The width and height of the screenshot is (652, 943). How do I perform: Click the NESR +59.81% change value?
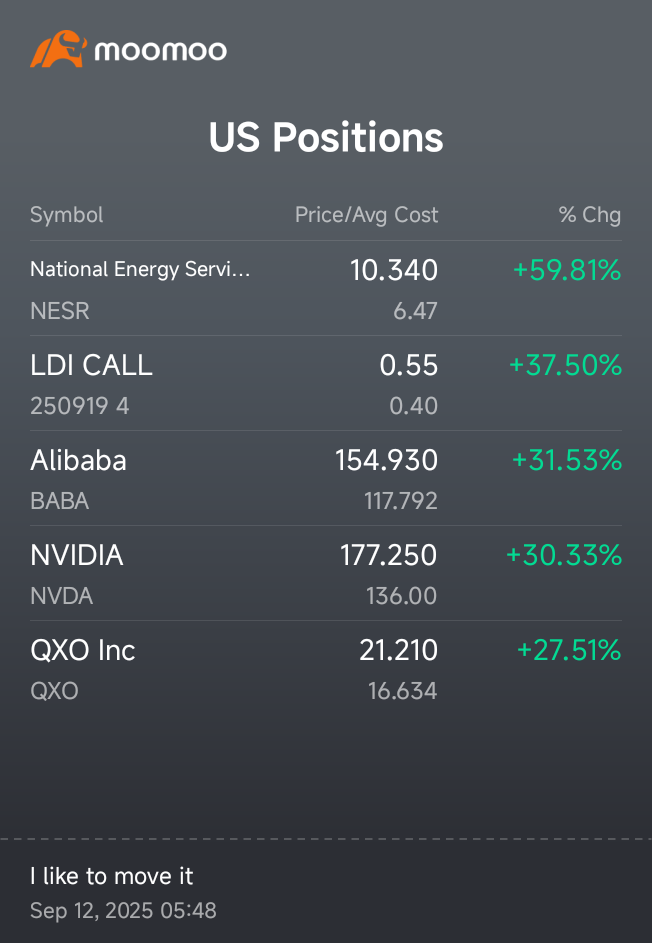tap(566, 270)
